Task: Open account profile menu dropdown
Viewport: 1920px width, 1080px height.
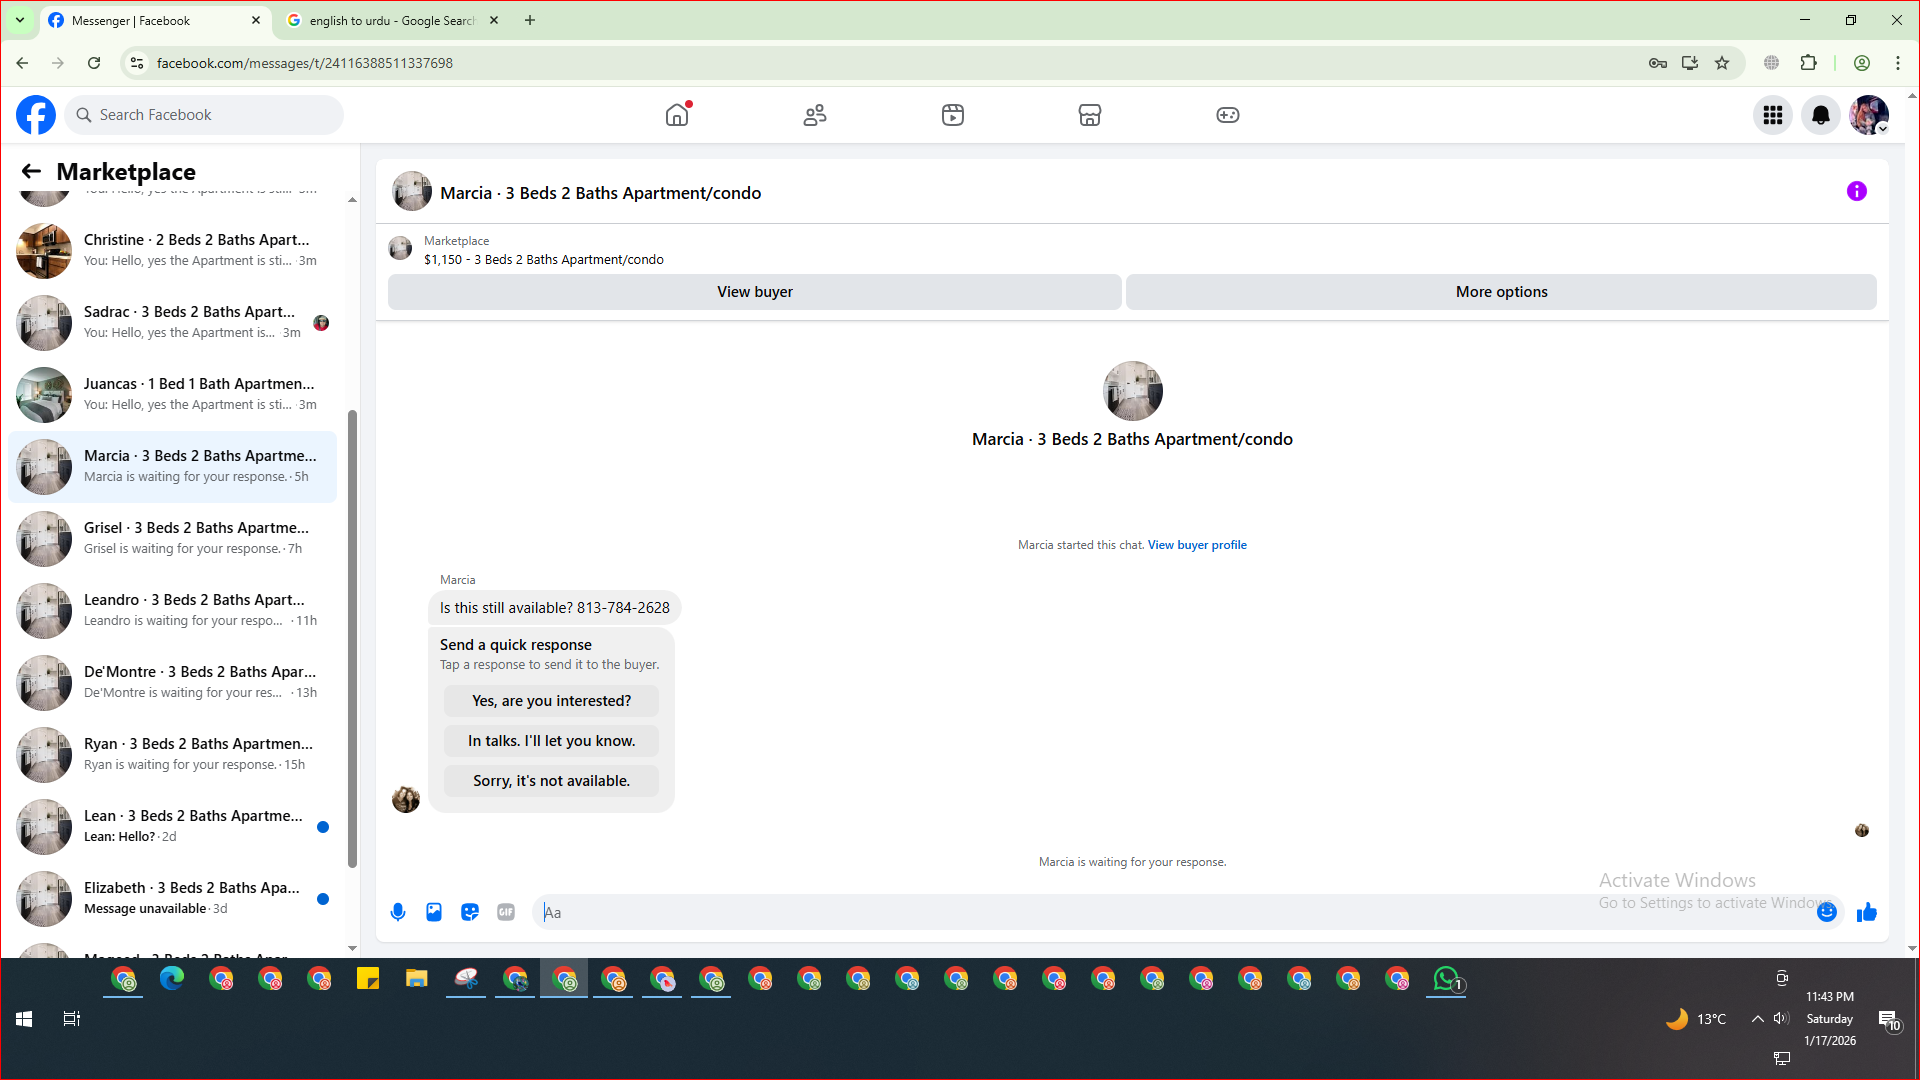Action: [1868, 115]
